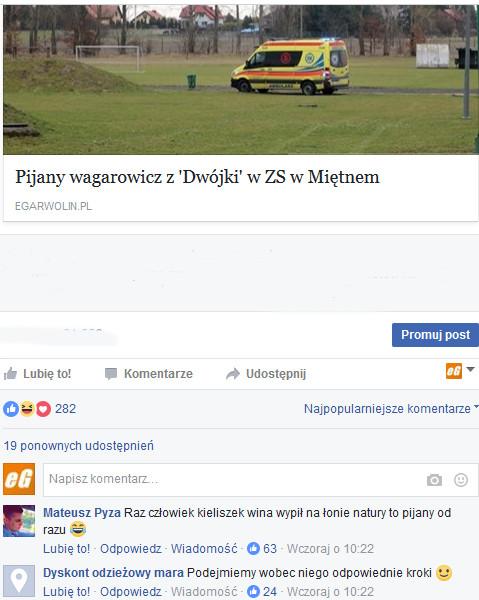Open the Dyskont odzieżowy mara page link

pyautogui.click(x=113, y=572)
